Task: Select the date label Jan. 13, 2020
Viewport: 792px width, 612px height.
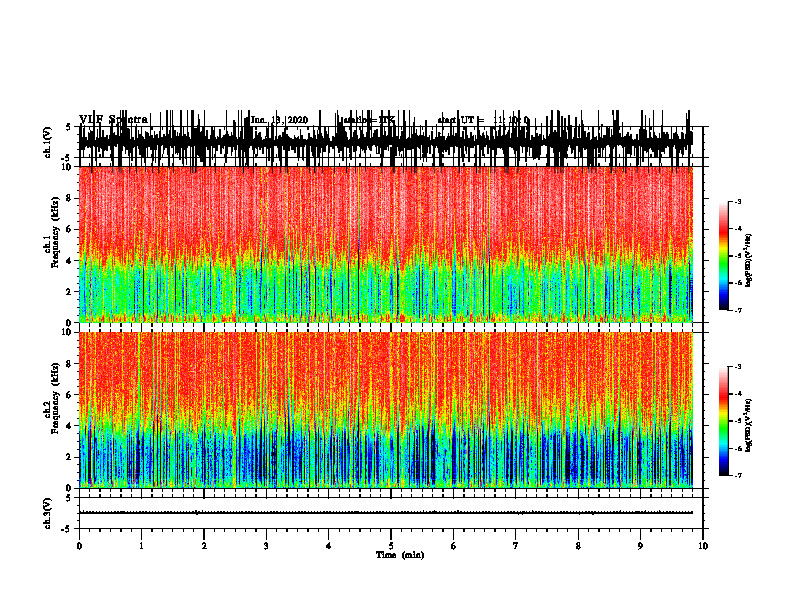Action: [x=279, y=120]
